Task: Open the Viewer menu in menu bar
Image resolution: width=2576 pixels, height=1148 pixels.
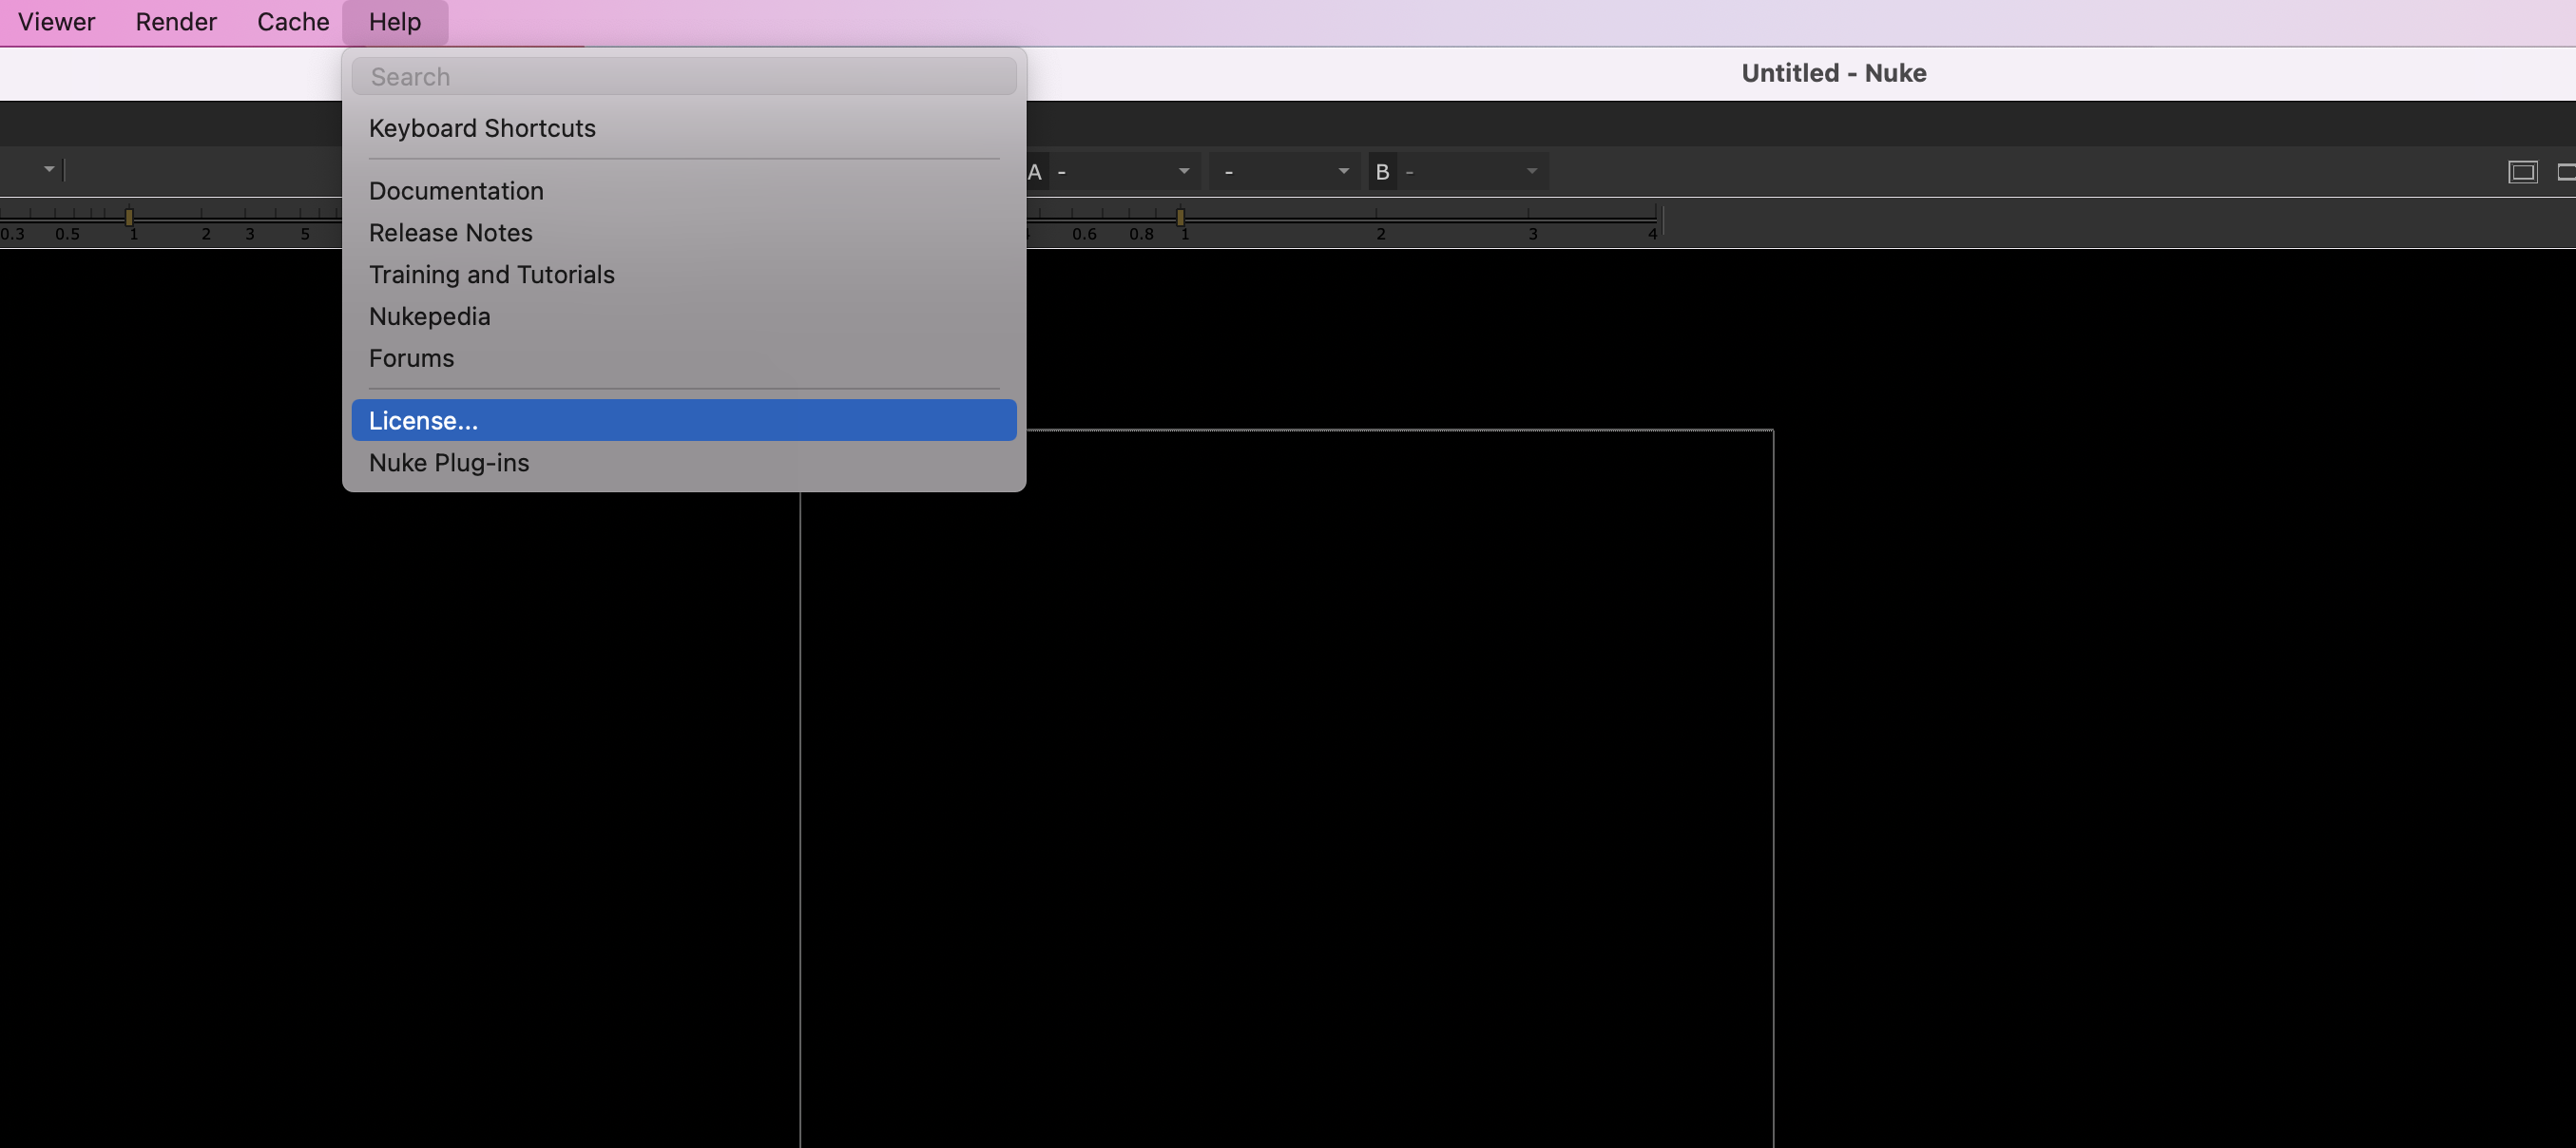Action: click(x=56, y=22)
